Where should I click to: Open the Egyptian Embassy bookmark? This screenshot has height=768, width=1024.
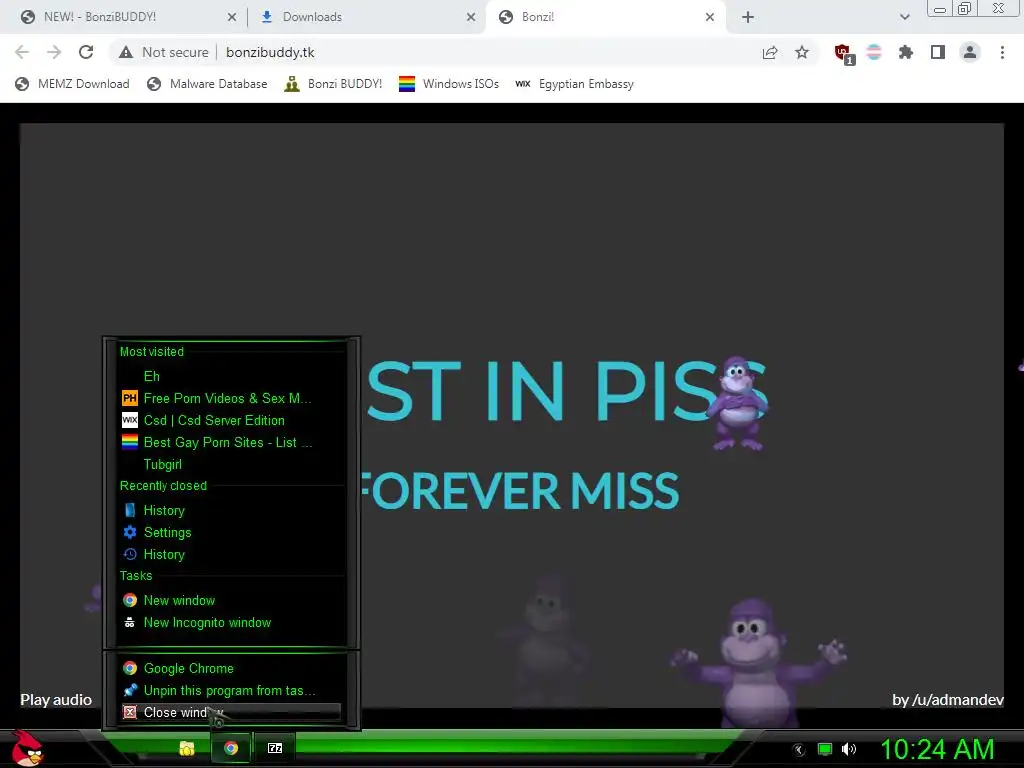click(x=574, y=84)
